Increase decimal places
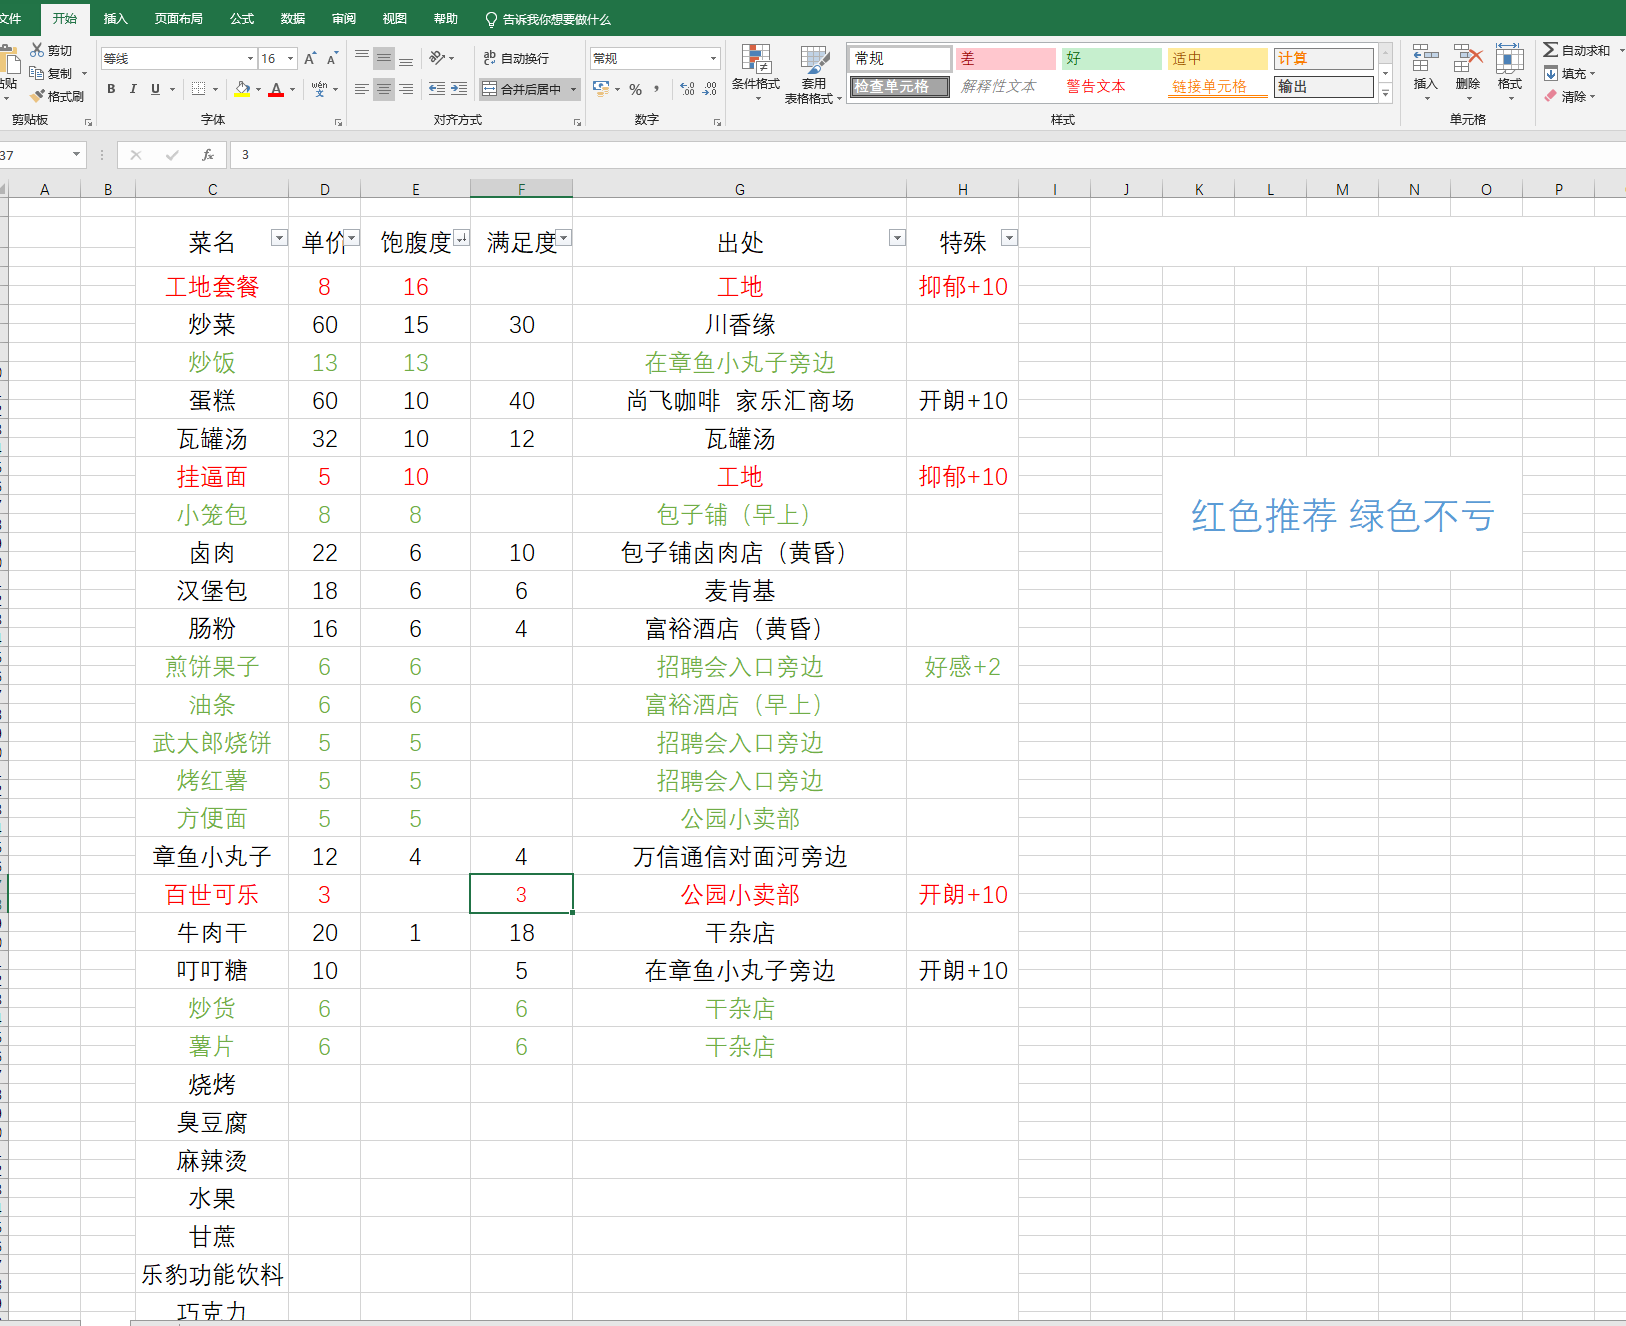The image size is (1626, 1326). (x=687, y=89)
